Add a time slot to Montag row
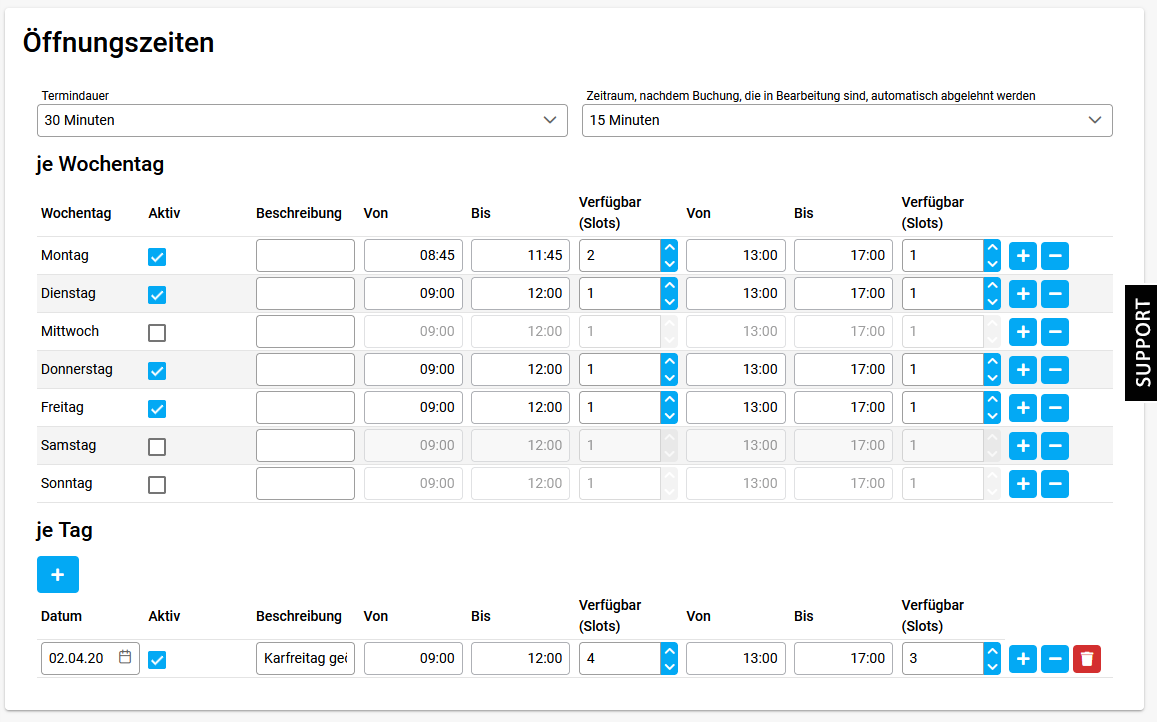The width and height of the screenshot is (1157, 722). (x=1023, y=256)
